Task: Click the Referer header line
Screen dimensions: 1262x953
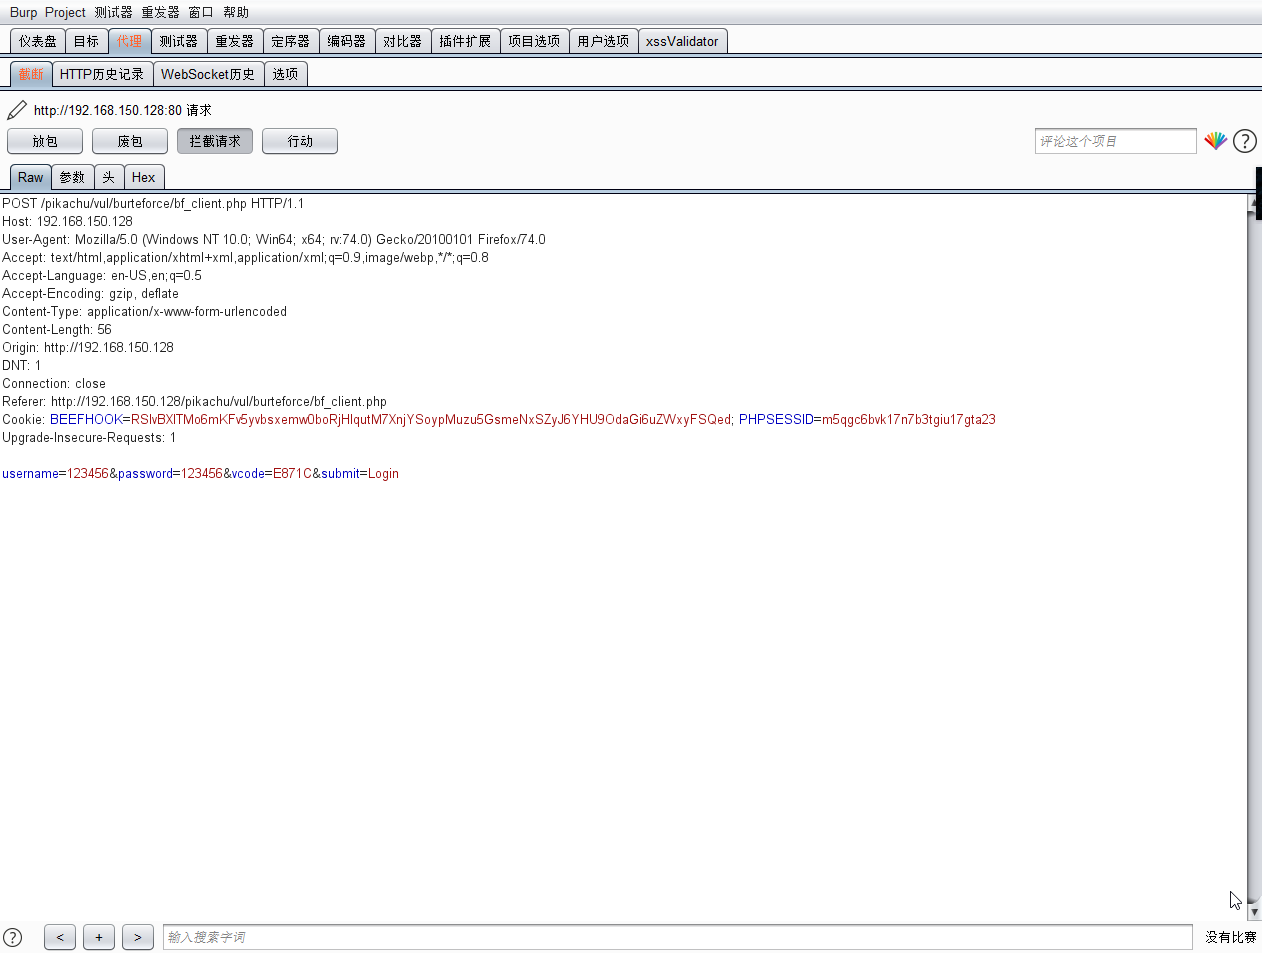Action: [194, 401]
